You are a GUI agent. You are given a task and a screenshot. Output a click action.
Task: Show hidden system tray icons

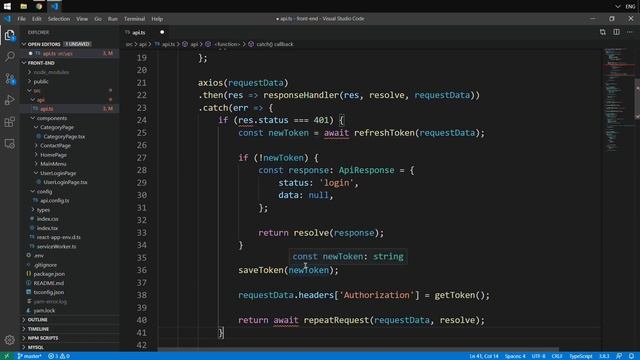tap(618, 6)
